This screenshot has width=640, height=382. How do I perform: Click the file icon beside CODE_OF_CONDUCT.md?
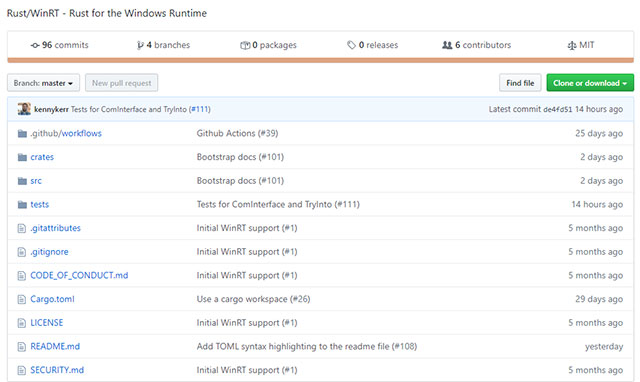click(x=22, y=275)
